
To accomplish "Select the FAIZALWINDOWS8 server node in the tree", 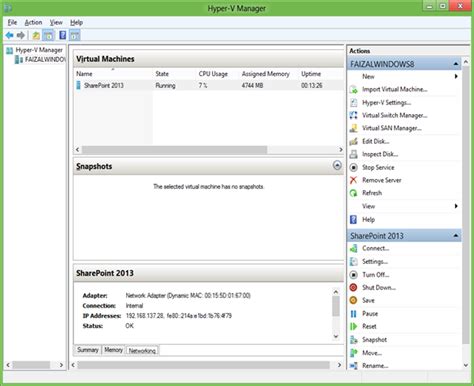I will point(45,59).
